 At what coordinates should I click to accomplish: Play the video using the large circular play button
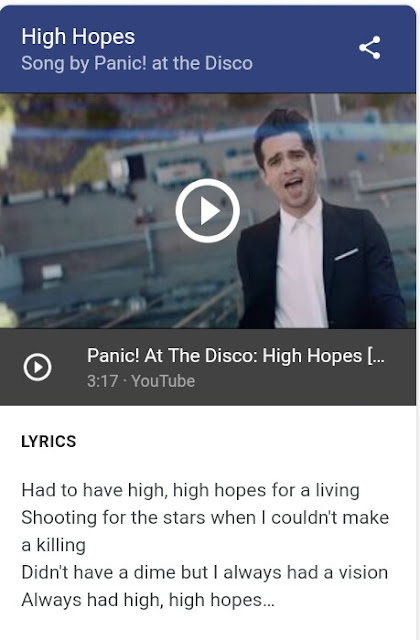(x=208, y=211)
